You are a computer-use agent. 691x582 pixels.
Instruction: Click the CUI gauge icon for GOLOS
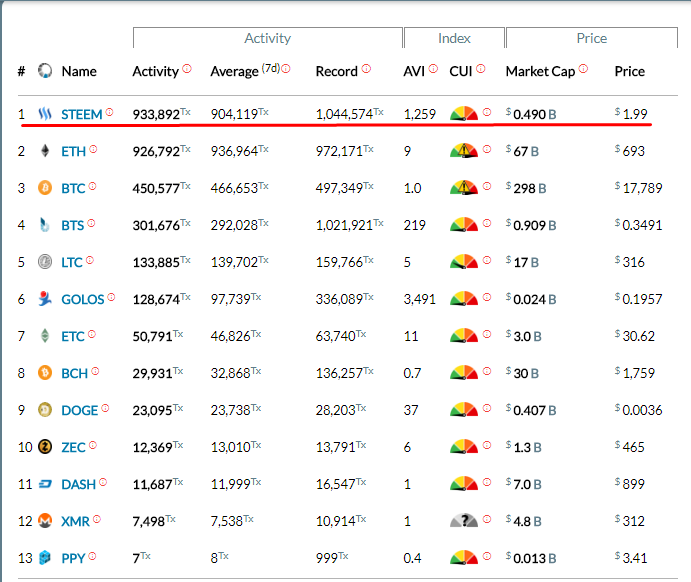464,298
